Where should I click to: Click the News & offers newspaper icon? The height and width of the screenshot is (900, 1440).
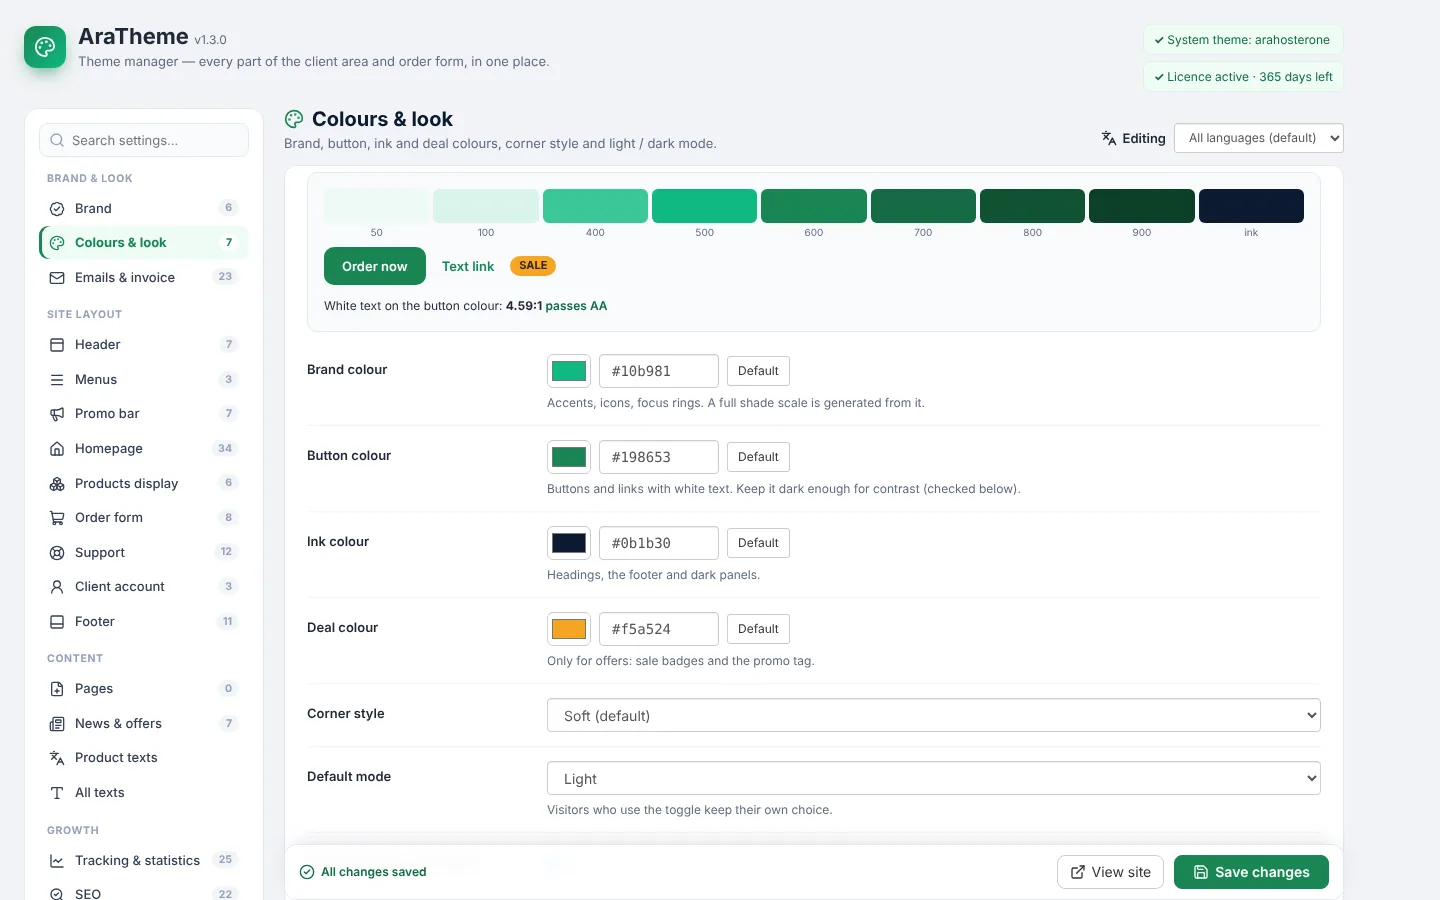[x=57, y=724]
